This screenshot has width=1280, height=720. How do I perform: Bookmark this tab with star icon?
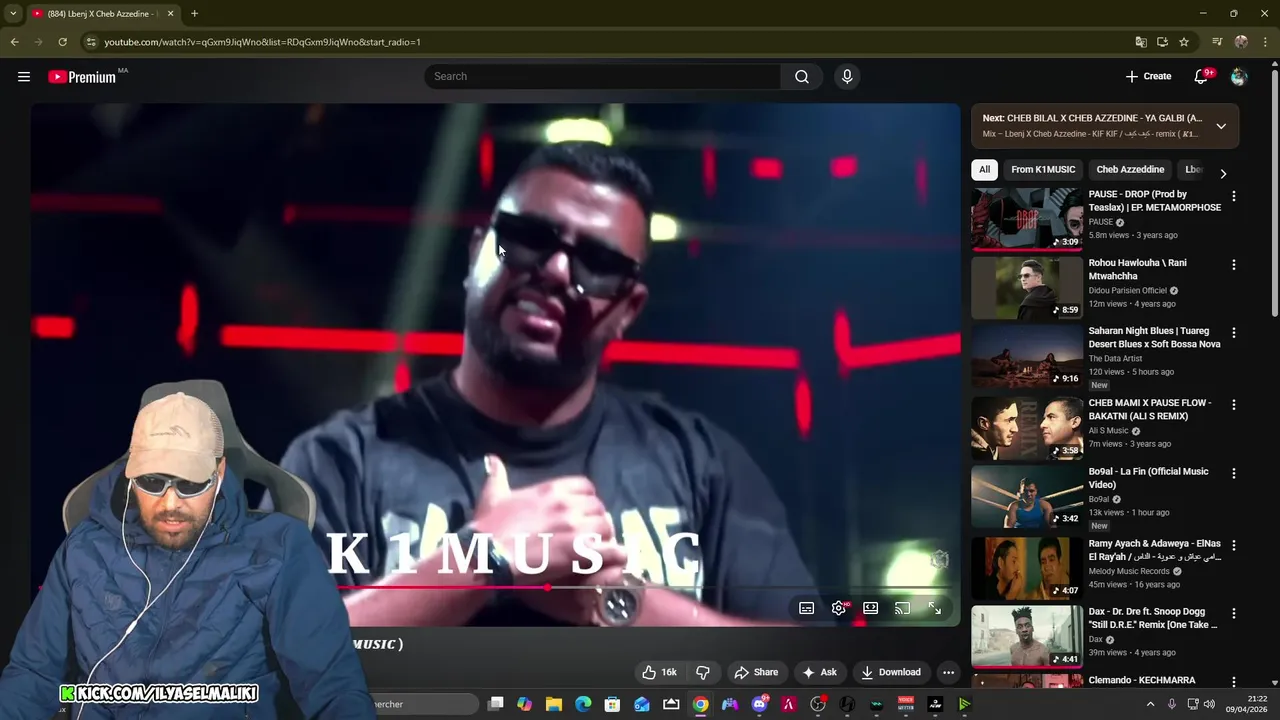(x=1184, y=42)
